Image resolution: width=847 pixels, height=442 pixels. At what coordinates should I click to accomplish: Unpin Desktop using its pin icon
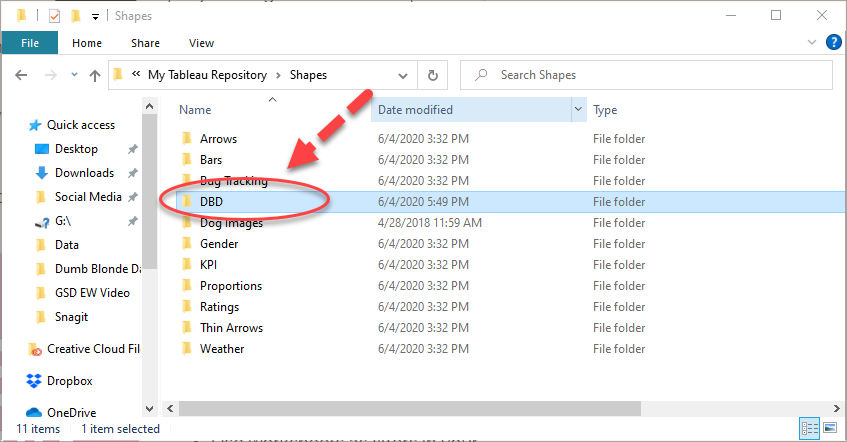(132, 149)
